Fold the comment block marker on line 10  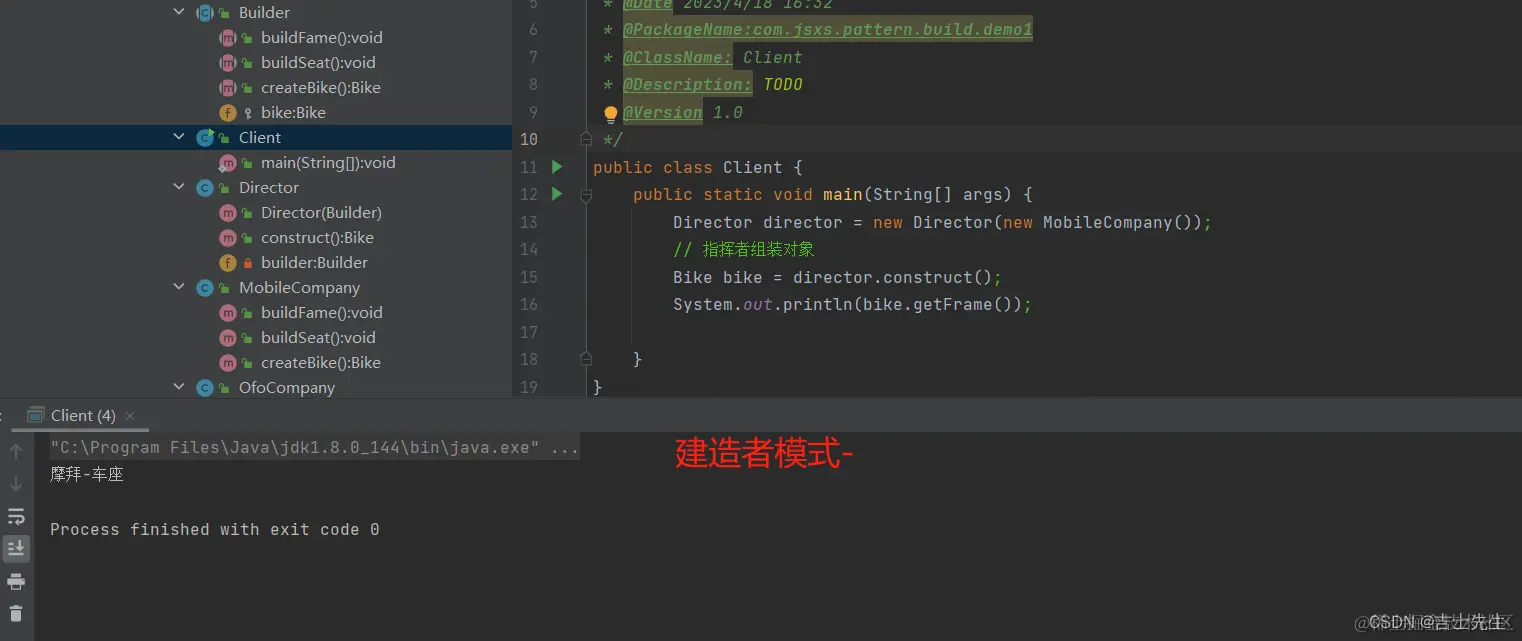(x=587, y=139)
